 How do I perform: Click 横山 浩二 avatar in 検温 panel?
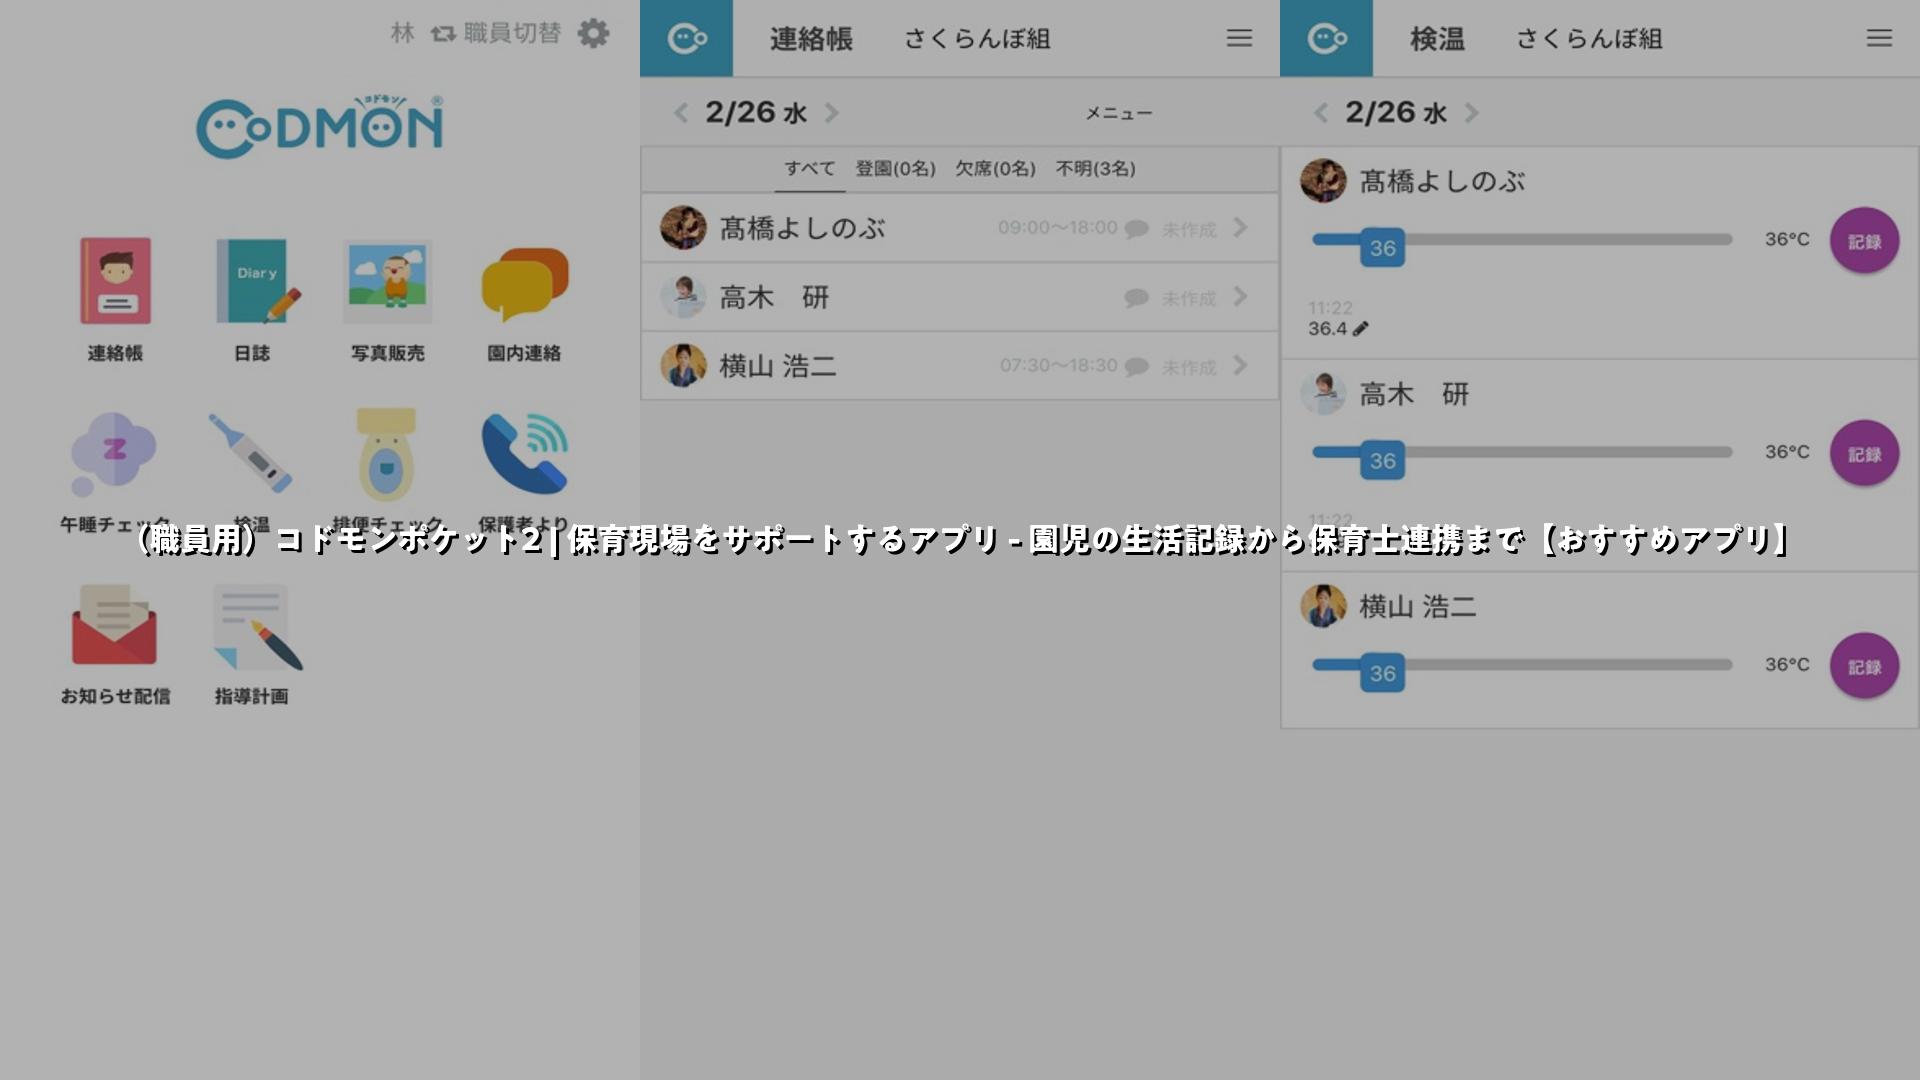[x=1323, y=606]
